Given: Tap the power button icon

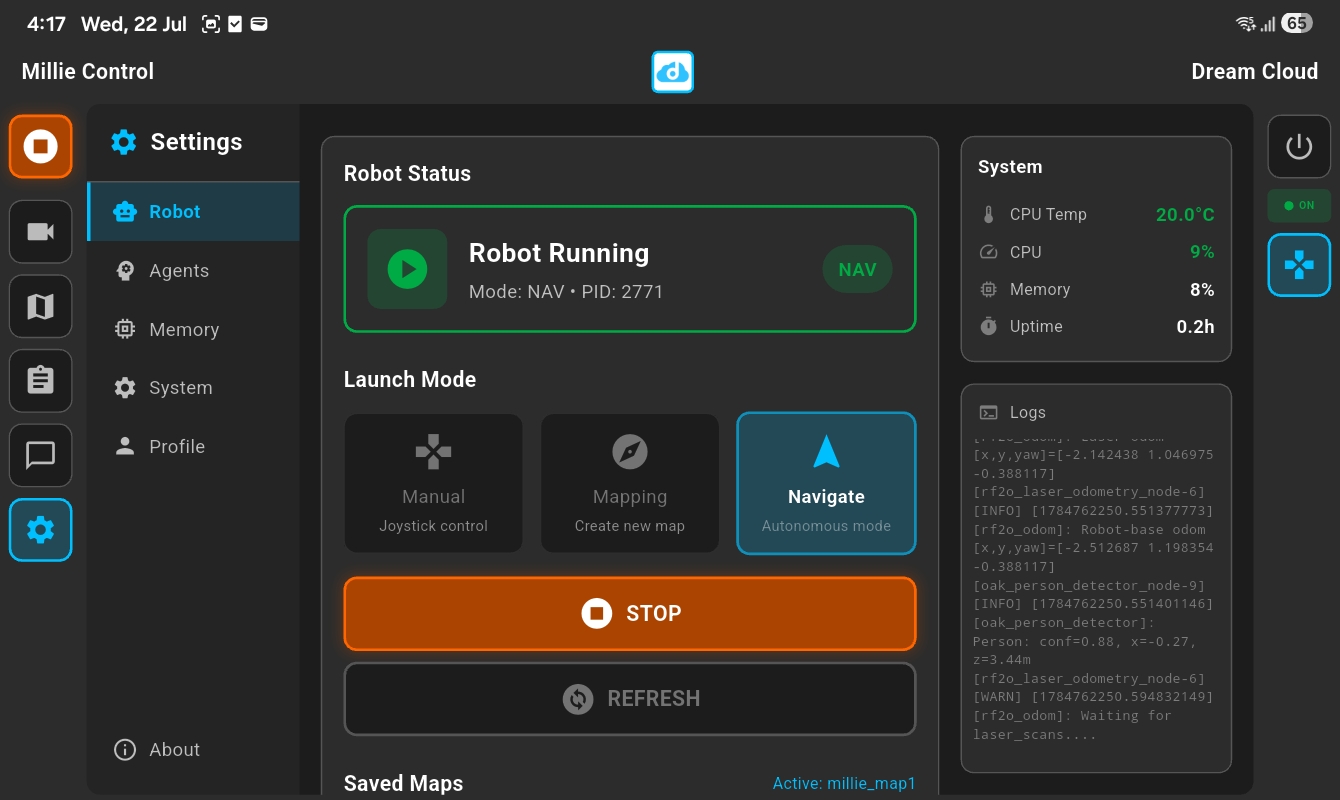Looking at the screenshot, I should (x=1299, y=147).
